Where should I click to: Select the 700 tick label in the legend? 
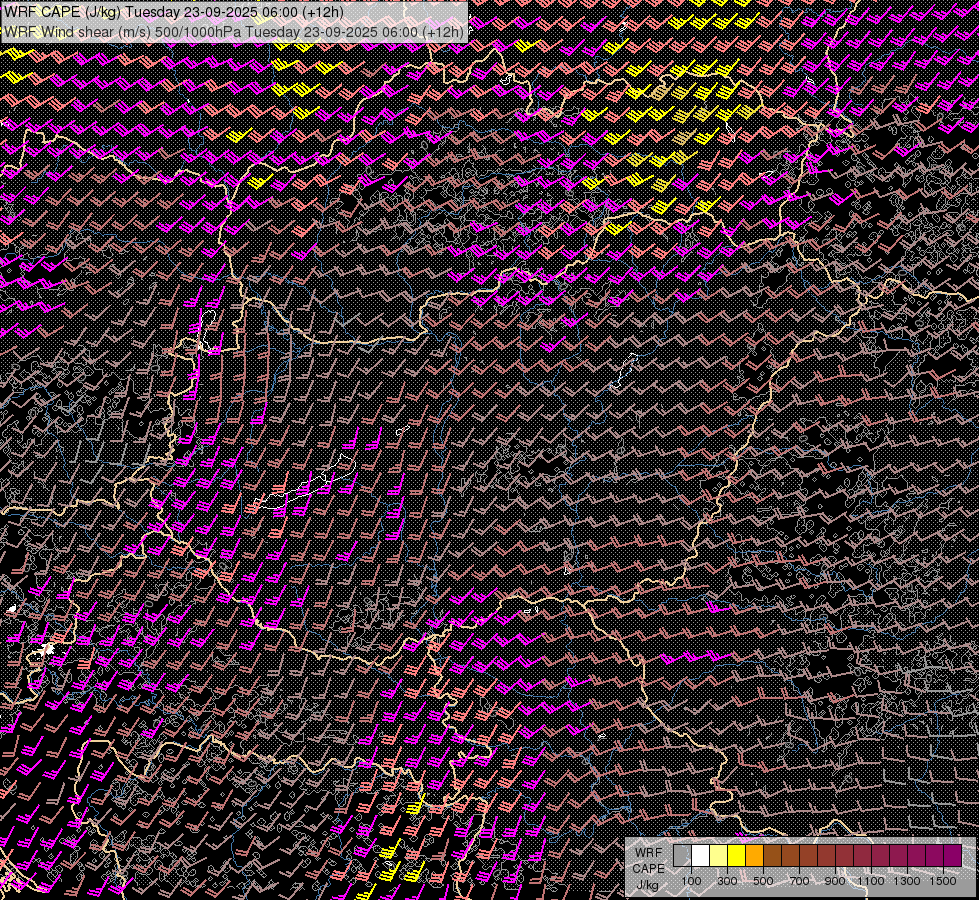point(799,881)
